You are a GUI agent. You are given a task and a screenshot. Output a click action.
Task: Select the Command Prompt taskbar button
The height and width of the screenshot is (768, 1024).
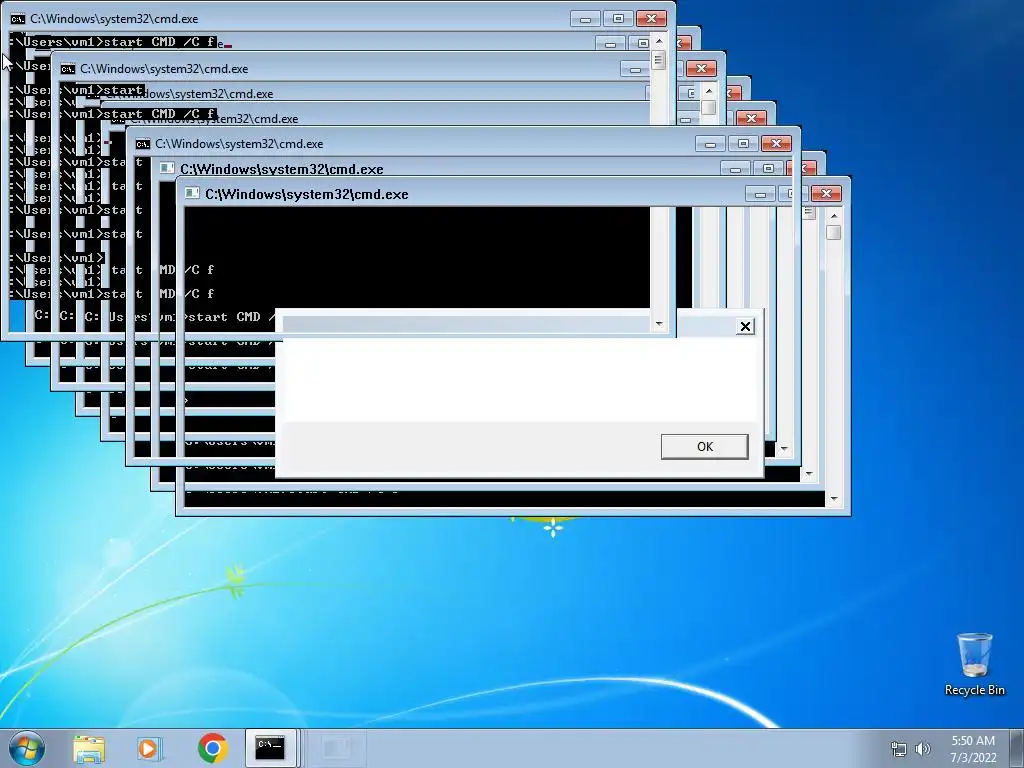click(x=270, y=748)
